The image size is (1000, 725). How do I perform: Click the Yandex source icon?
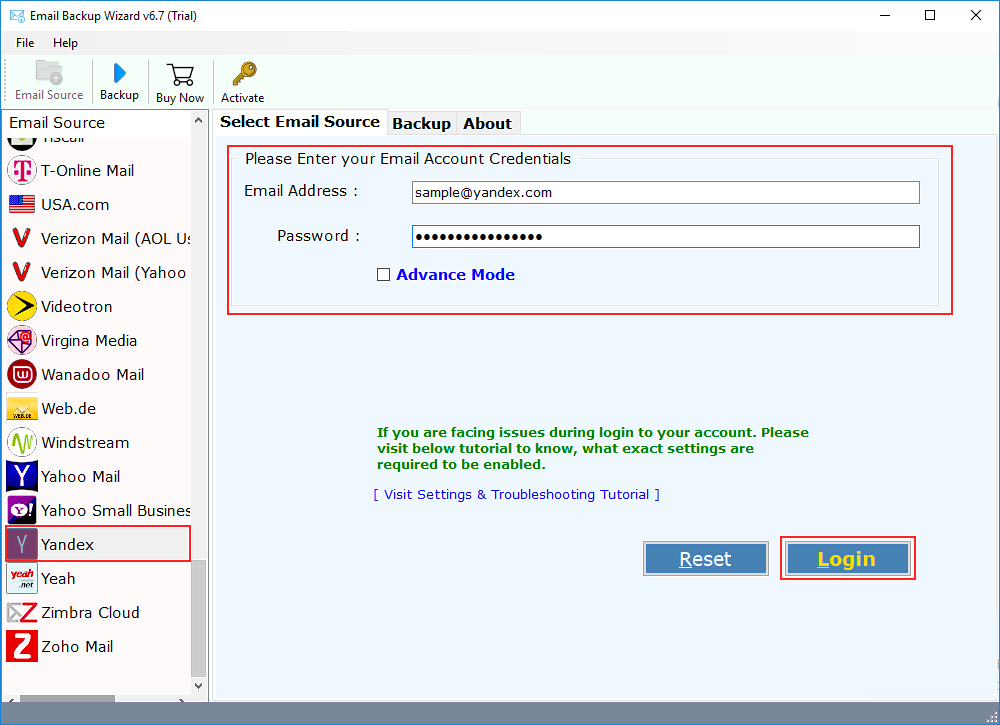tap(22, 544)
